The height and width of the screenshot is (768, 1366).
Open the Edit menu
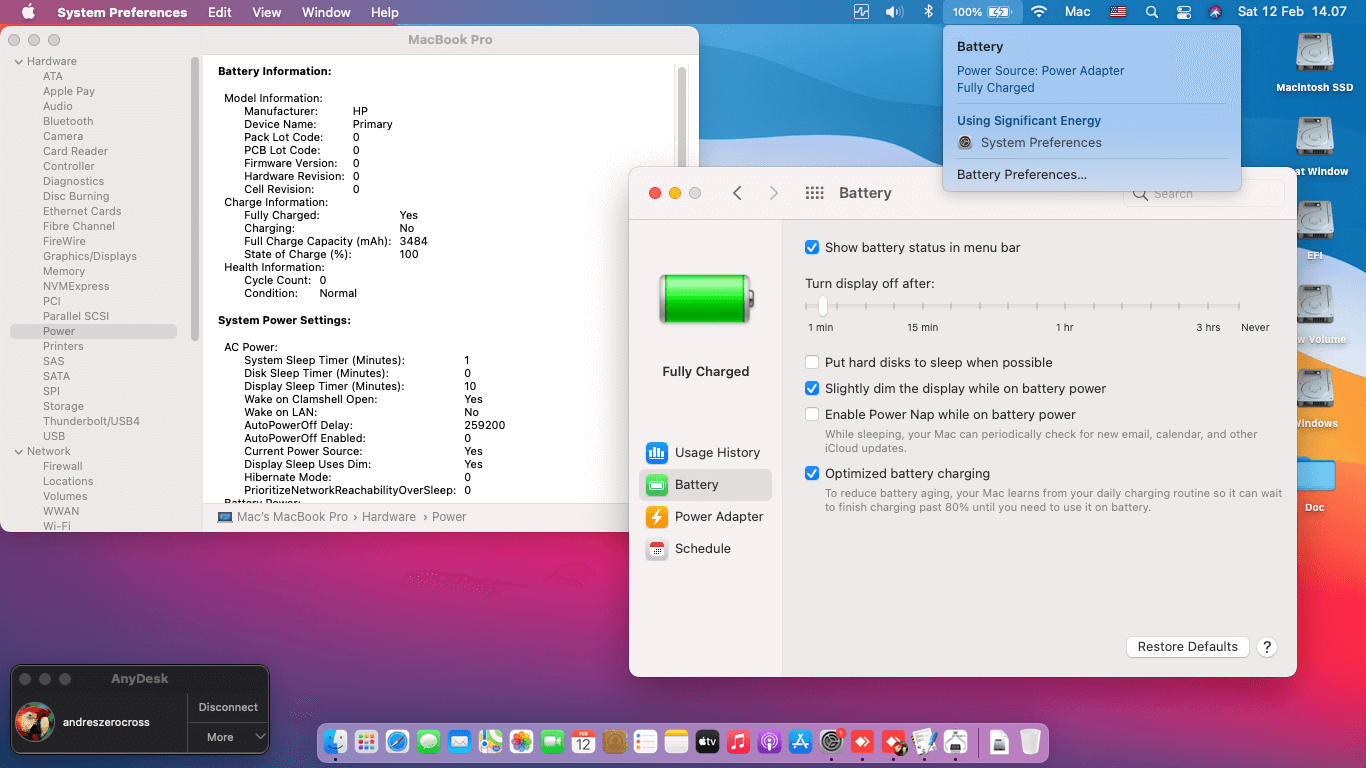click(x=220, y=12)
